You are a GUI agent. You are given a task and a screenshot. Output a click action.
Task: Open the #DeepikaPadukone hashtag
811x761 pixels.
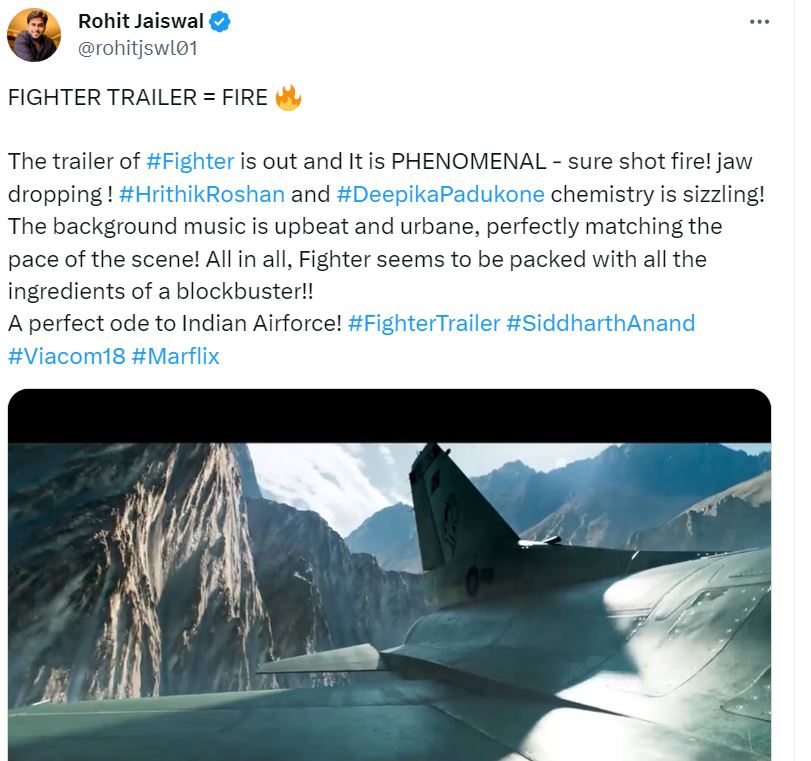[433, 192]
